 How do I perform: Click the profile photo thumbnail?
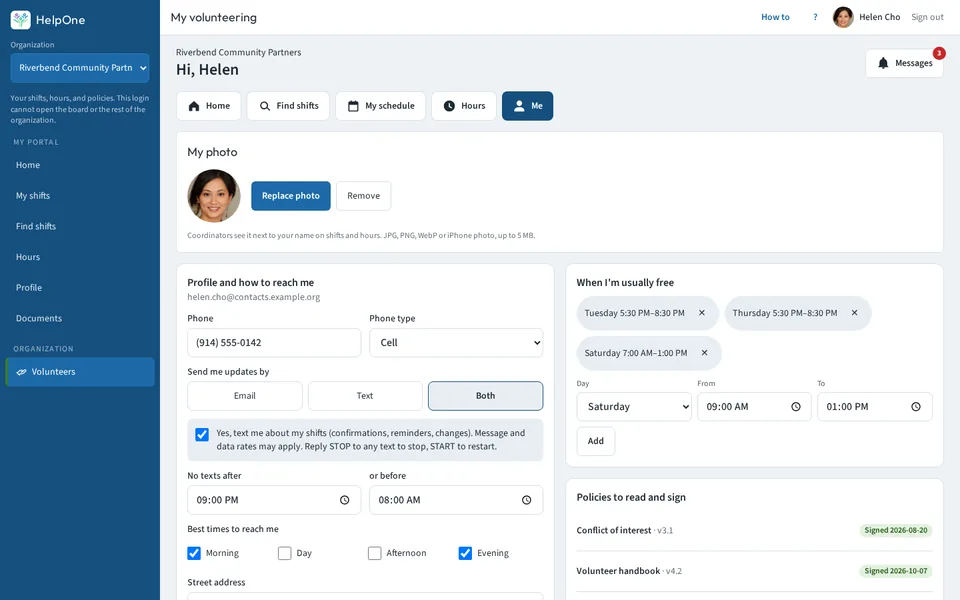(x=214, y=196)
